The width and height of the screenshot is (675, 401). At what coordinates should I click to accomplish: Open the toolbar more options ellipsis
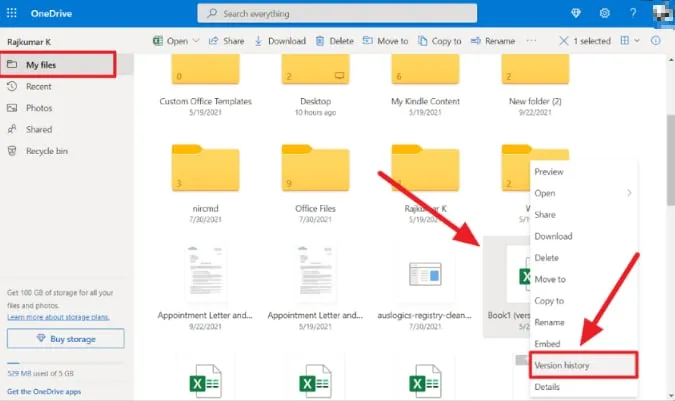tap(531, 41)
